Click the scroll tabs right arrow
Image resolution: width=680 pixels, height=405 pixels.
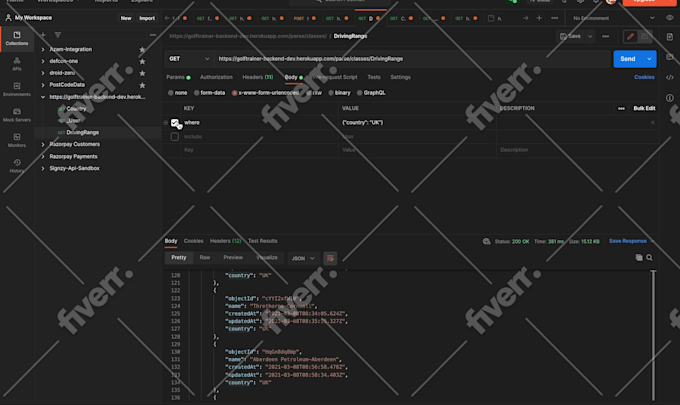[x=525, y=18]
